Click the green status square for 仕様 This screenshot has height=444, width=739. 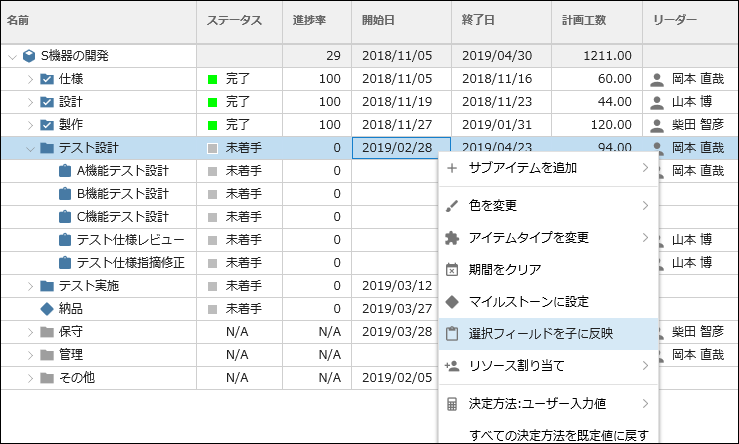(213, 79)
